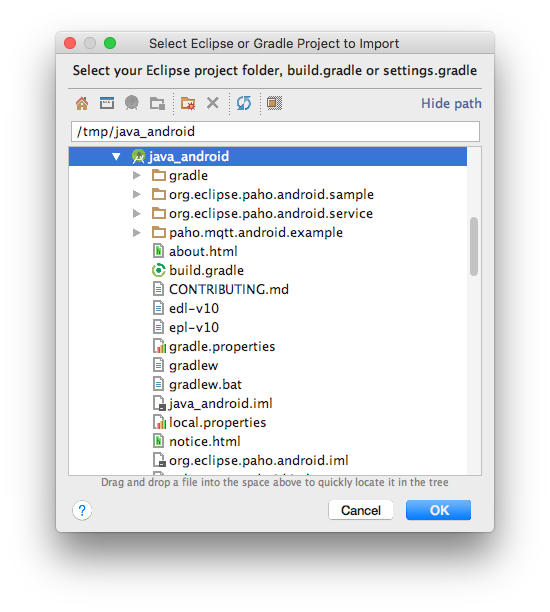Expand the org.eclipse.paho.android.sample folder
The image size is (550, 612).
(x=137, y=194)
